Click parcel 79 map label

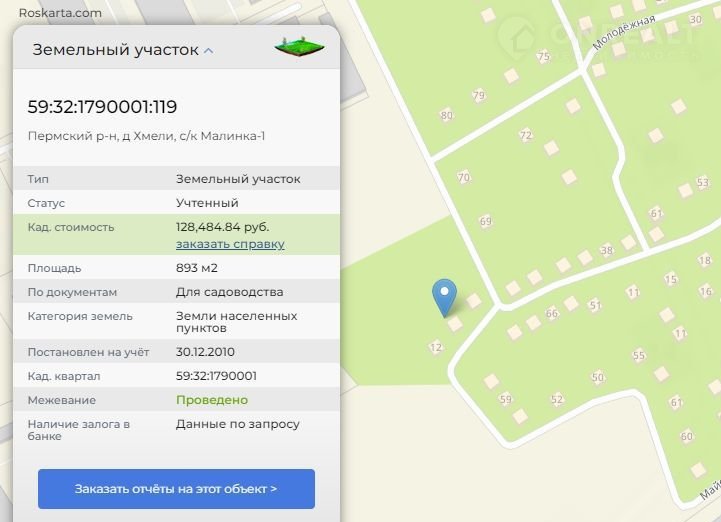coord(478,96)
